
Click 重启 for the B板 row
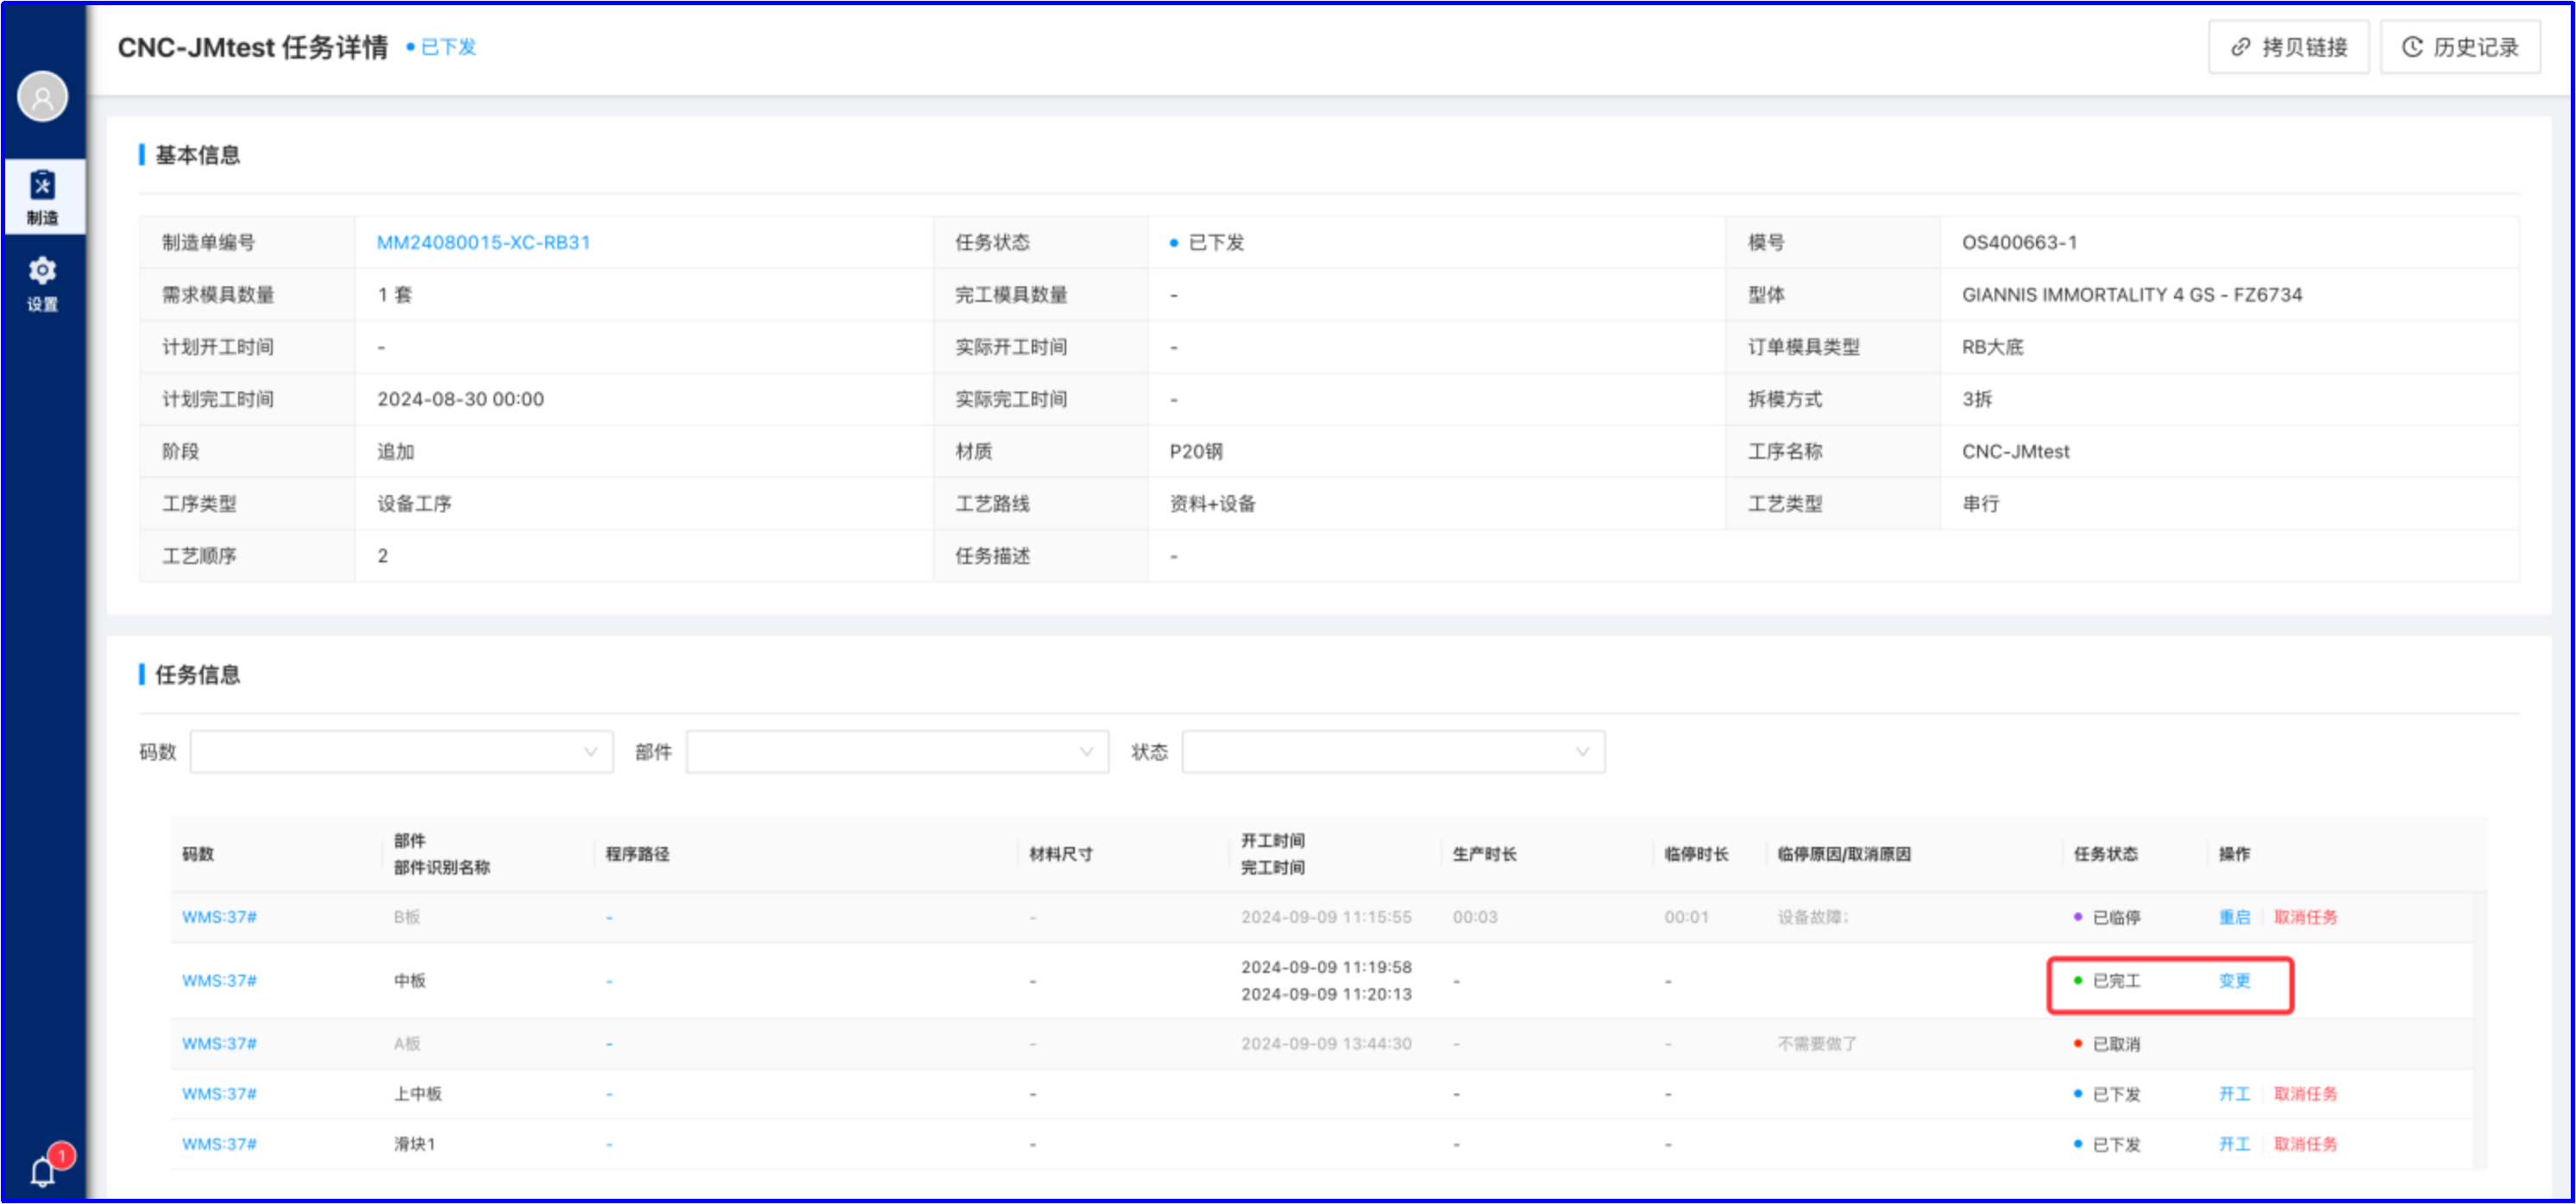tap(2234, 917)
